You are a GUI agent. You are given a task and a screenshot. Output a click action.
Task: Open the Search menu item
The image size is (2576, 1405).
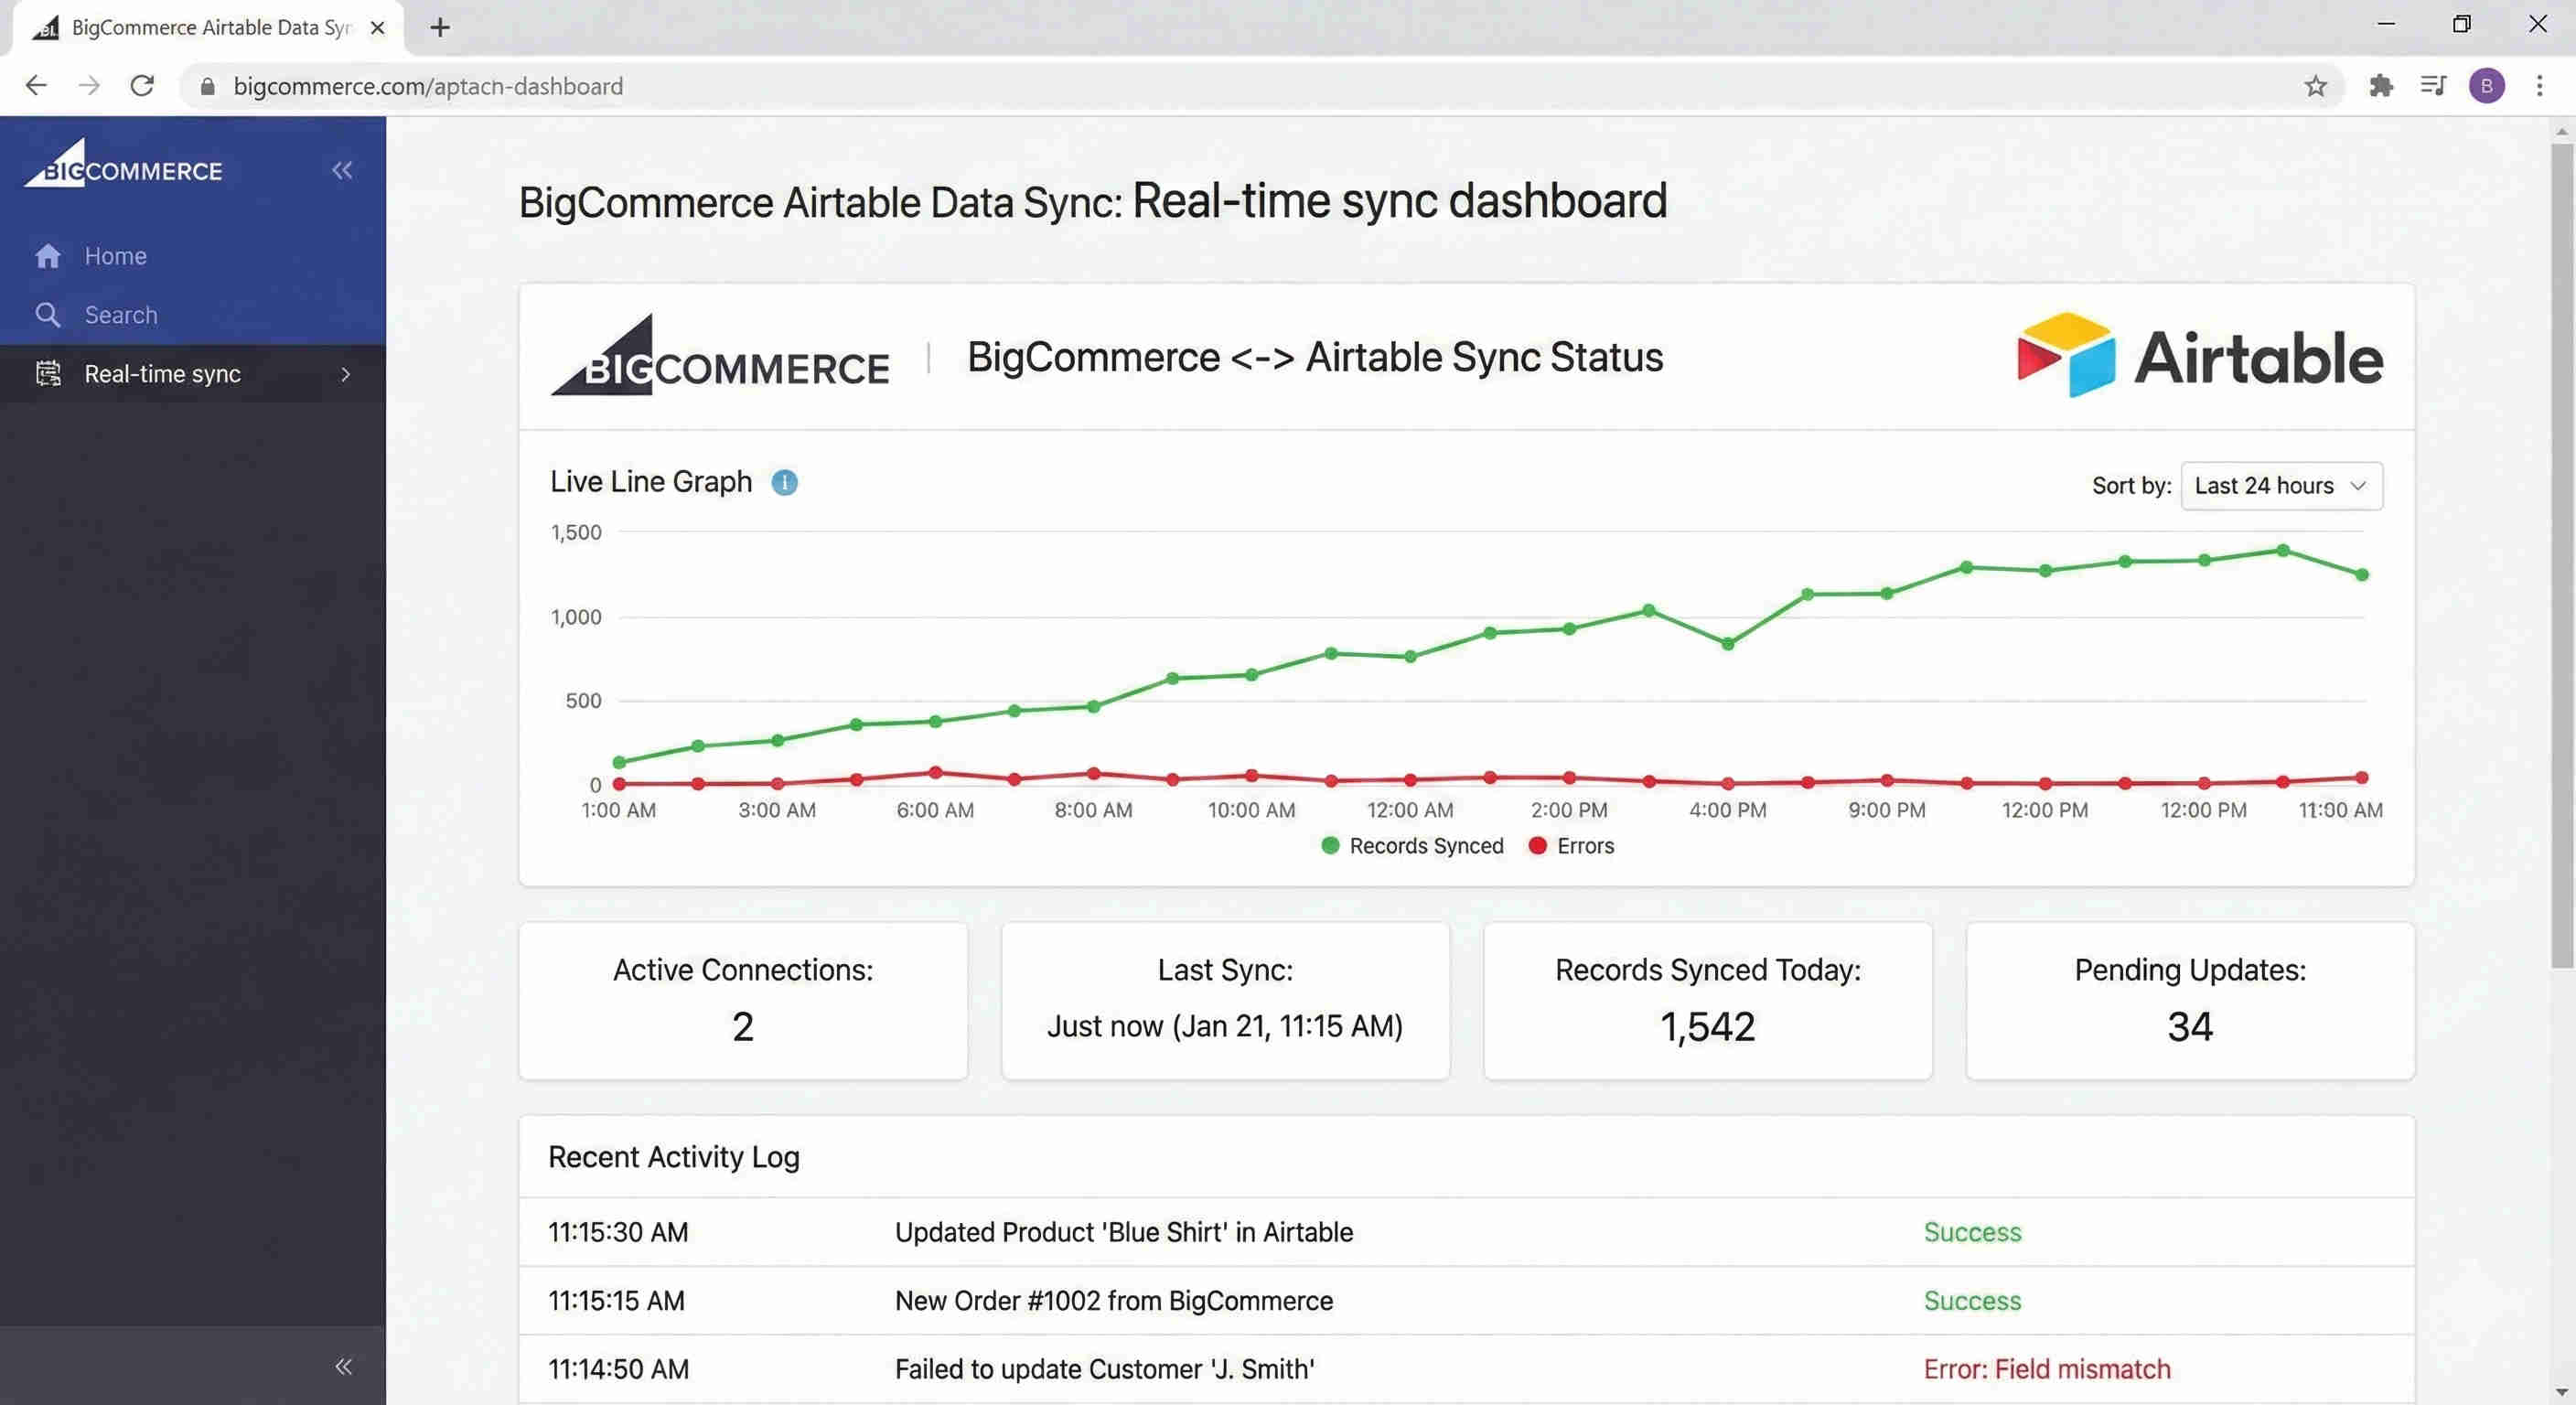coord(193,315)
